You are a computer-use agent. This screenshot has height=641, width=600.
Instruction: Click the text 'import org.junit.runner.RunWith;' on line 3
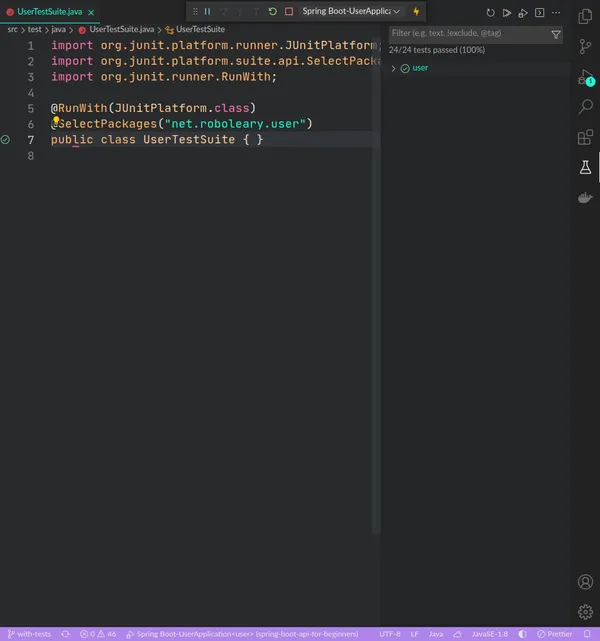click(164, 77)
